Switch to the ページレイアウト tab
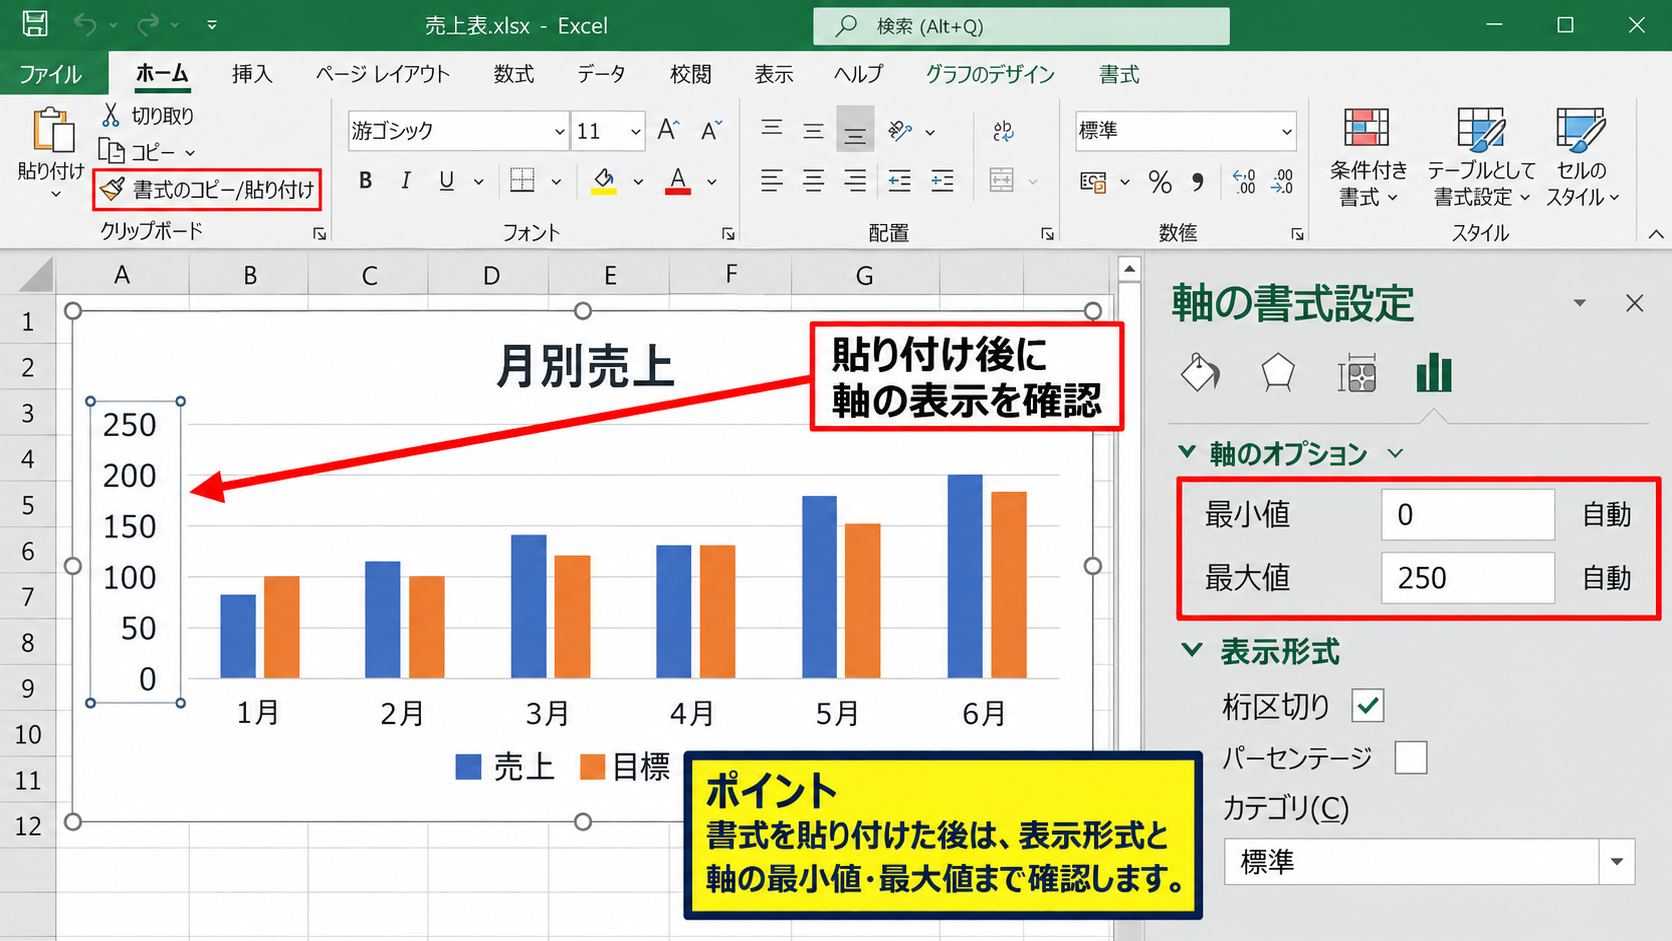 coord(383,74)
